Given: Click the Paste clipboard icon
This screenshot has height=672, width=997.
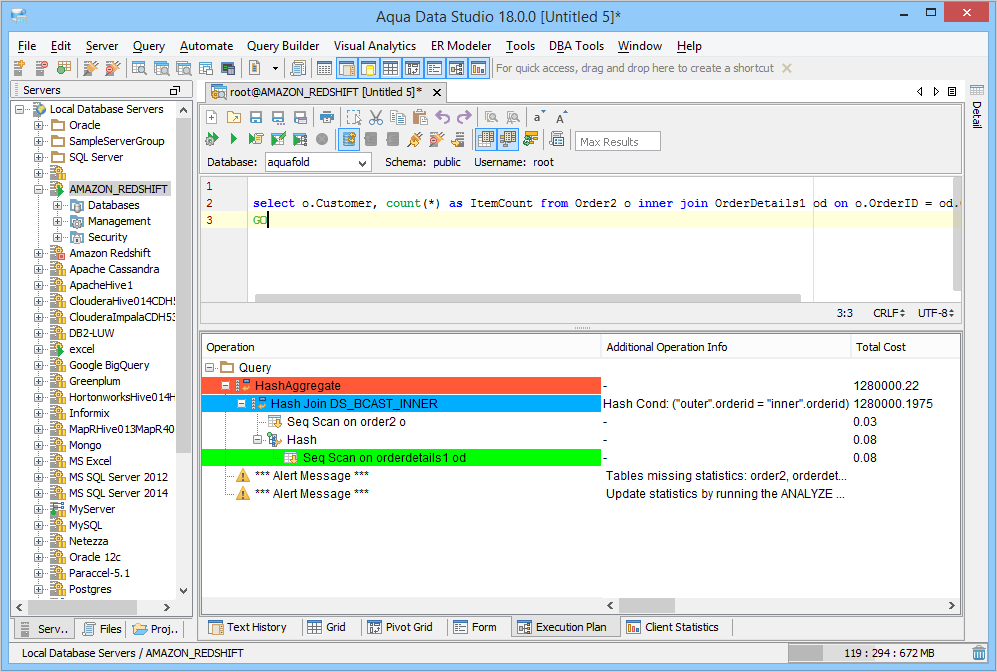Looking at the screenshot, I should click(x=420, y=117).
